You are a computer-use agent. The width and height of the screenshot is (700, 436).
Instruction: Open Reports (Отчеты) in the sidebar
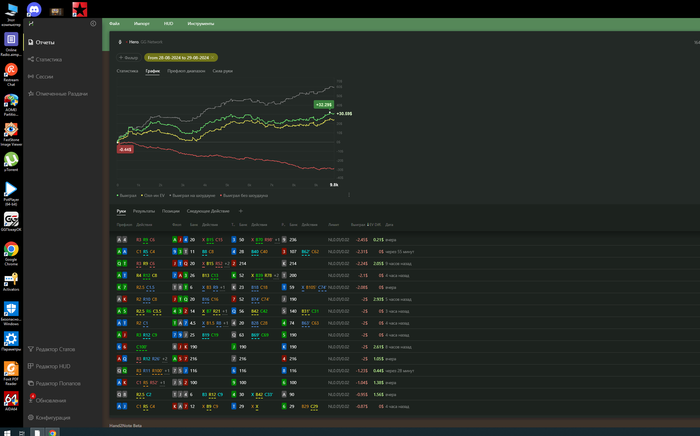click(44, 42)
